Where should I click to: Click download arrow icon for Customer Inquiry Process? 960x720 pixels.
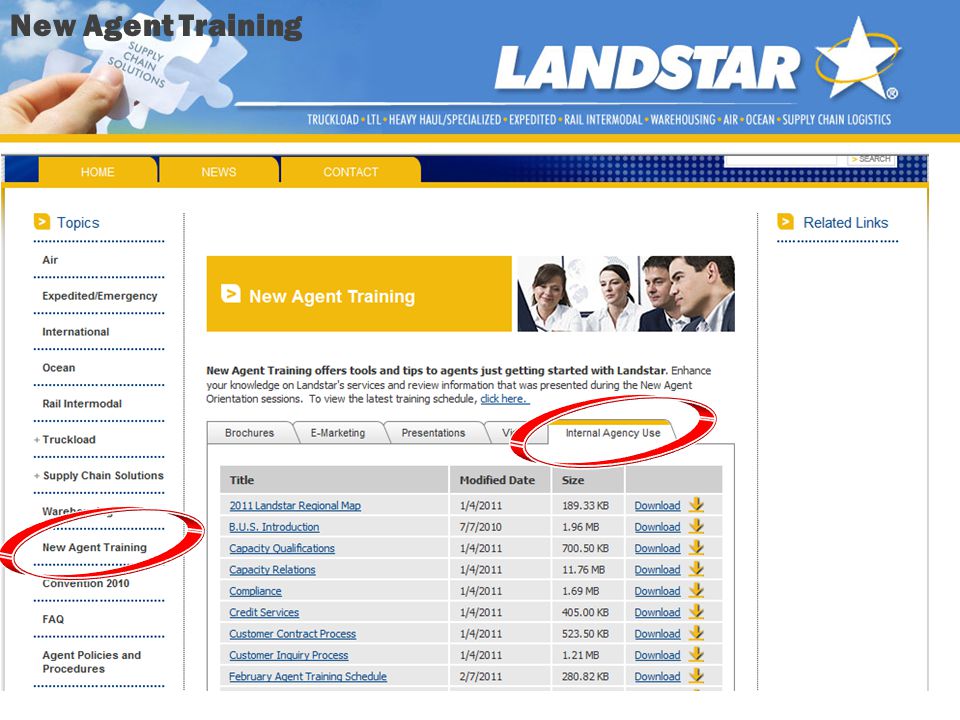tap(696, 655)
